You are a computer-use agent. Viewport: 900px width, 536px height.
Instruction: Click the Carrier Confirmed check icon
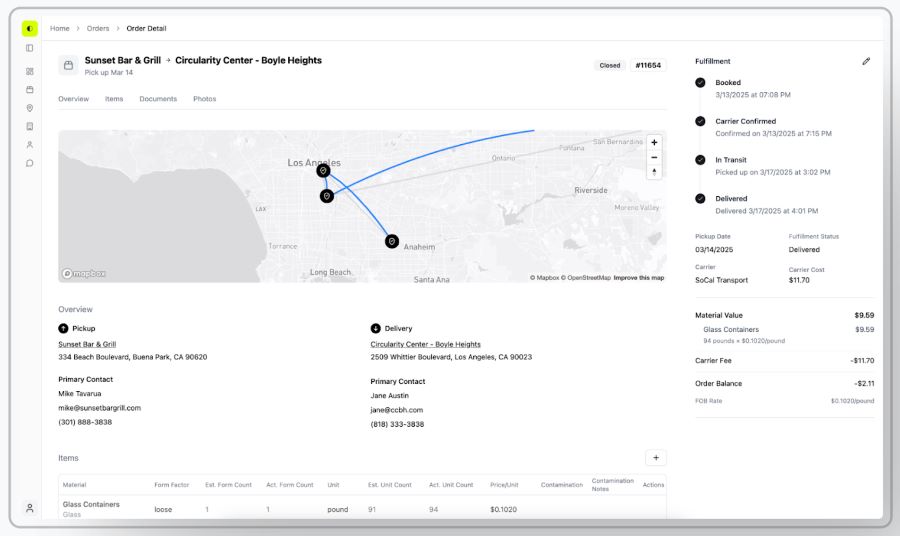coord(700,121)
